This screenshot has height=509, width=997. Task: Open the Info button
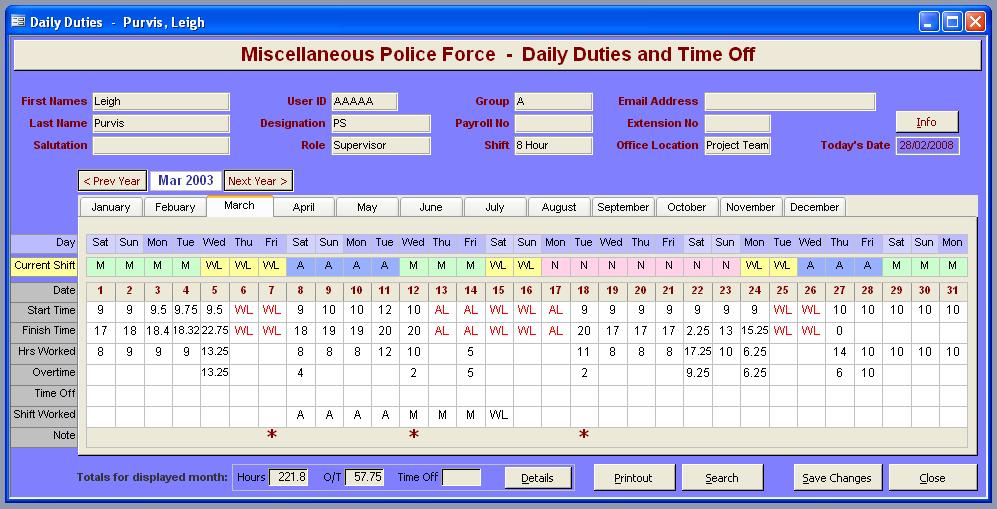926,122
